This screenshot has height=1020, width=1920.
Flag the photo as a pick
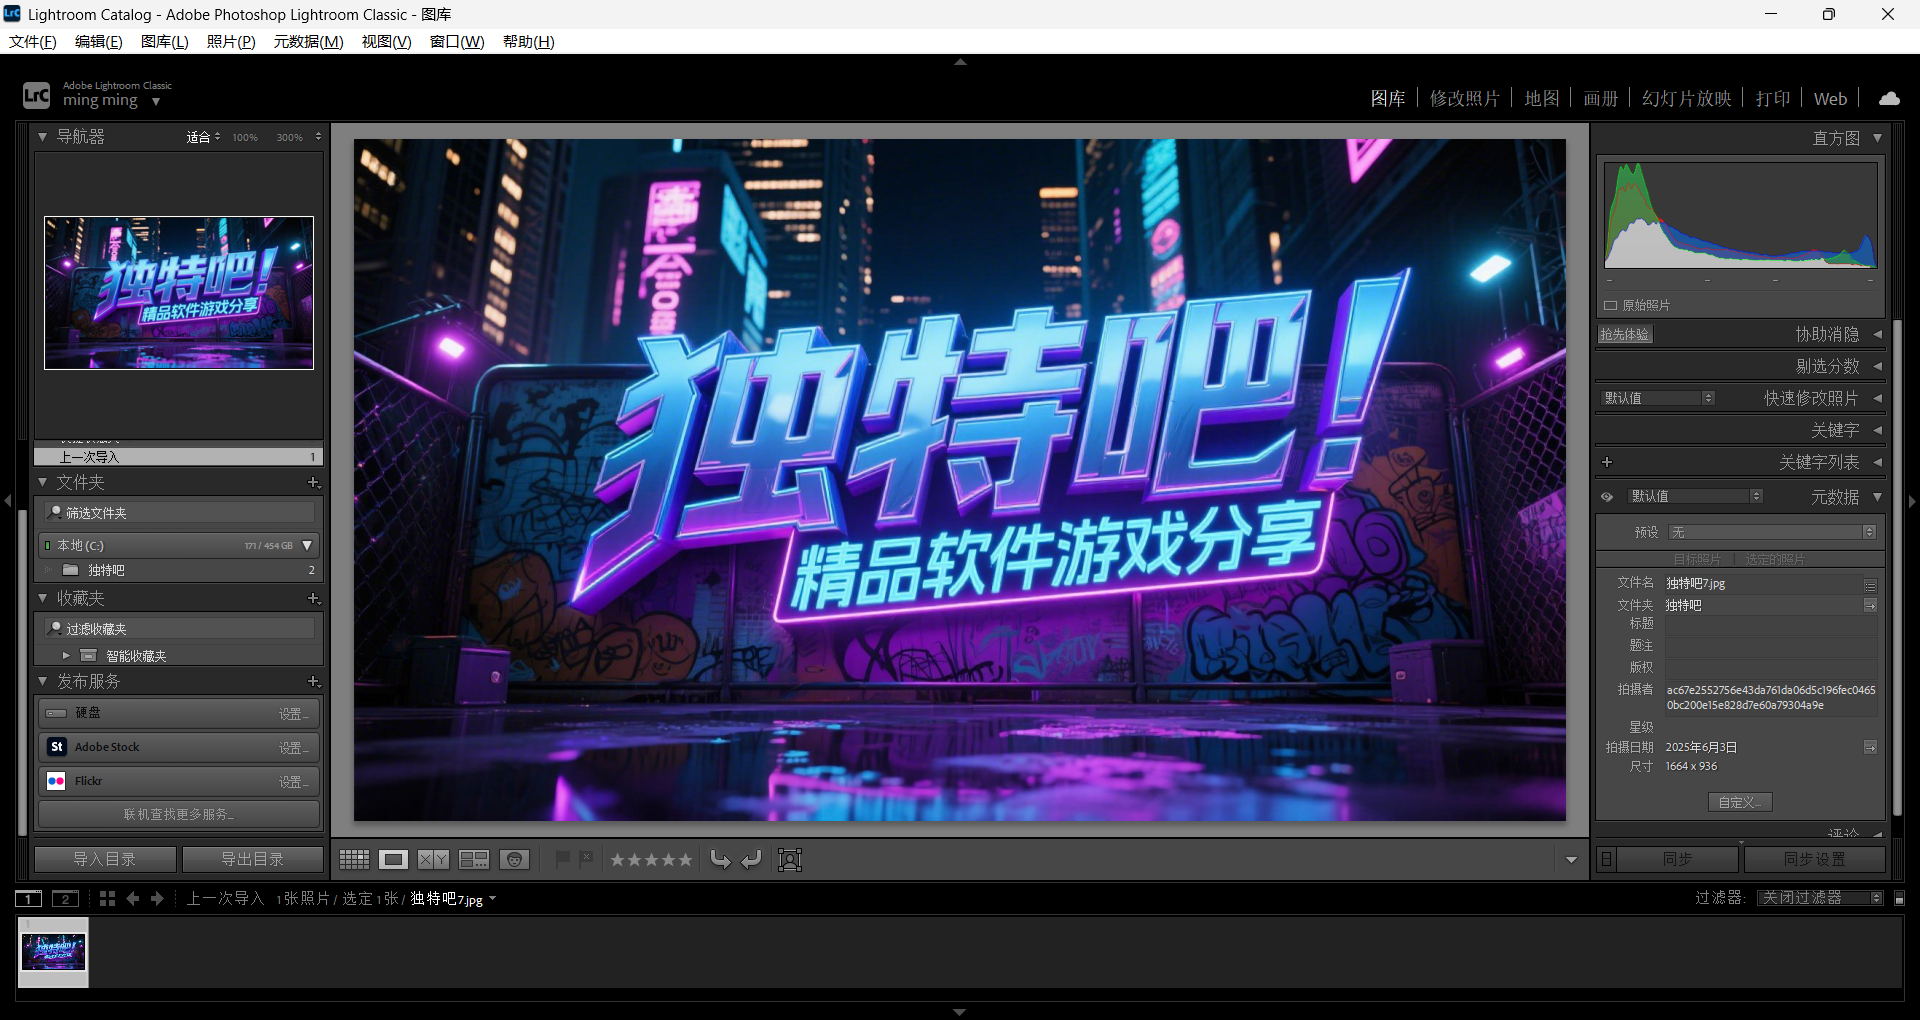563,859
